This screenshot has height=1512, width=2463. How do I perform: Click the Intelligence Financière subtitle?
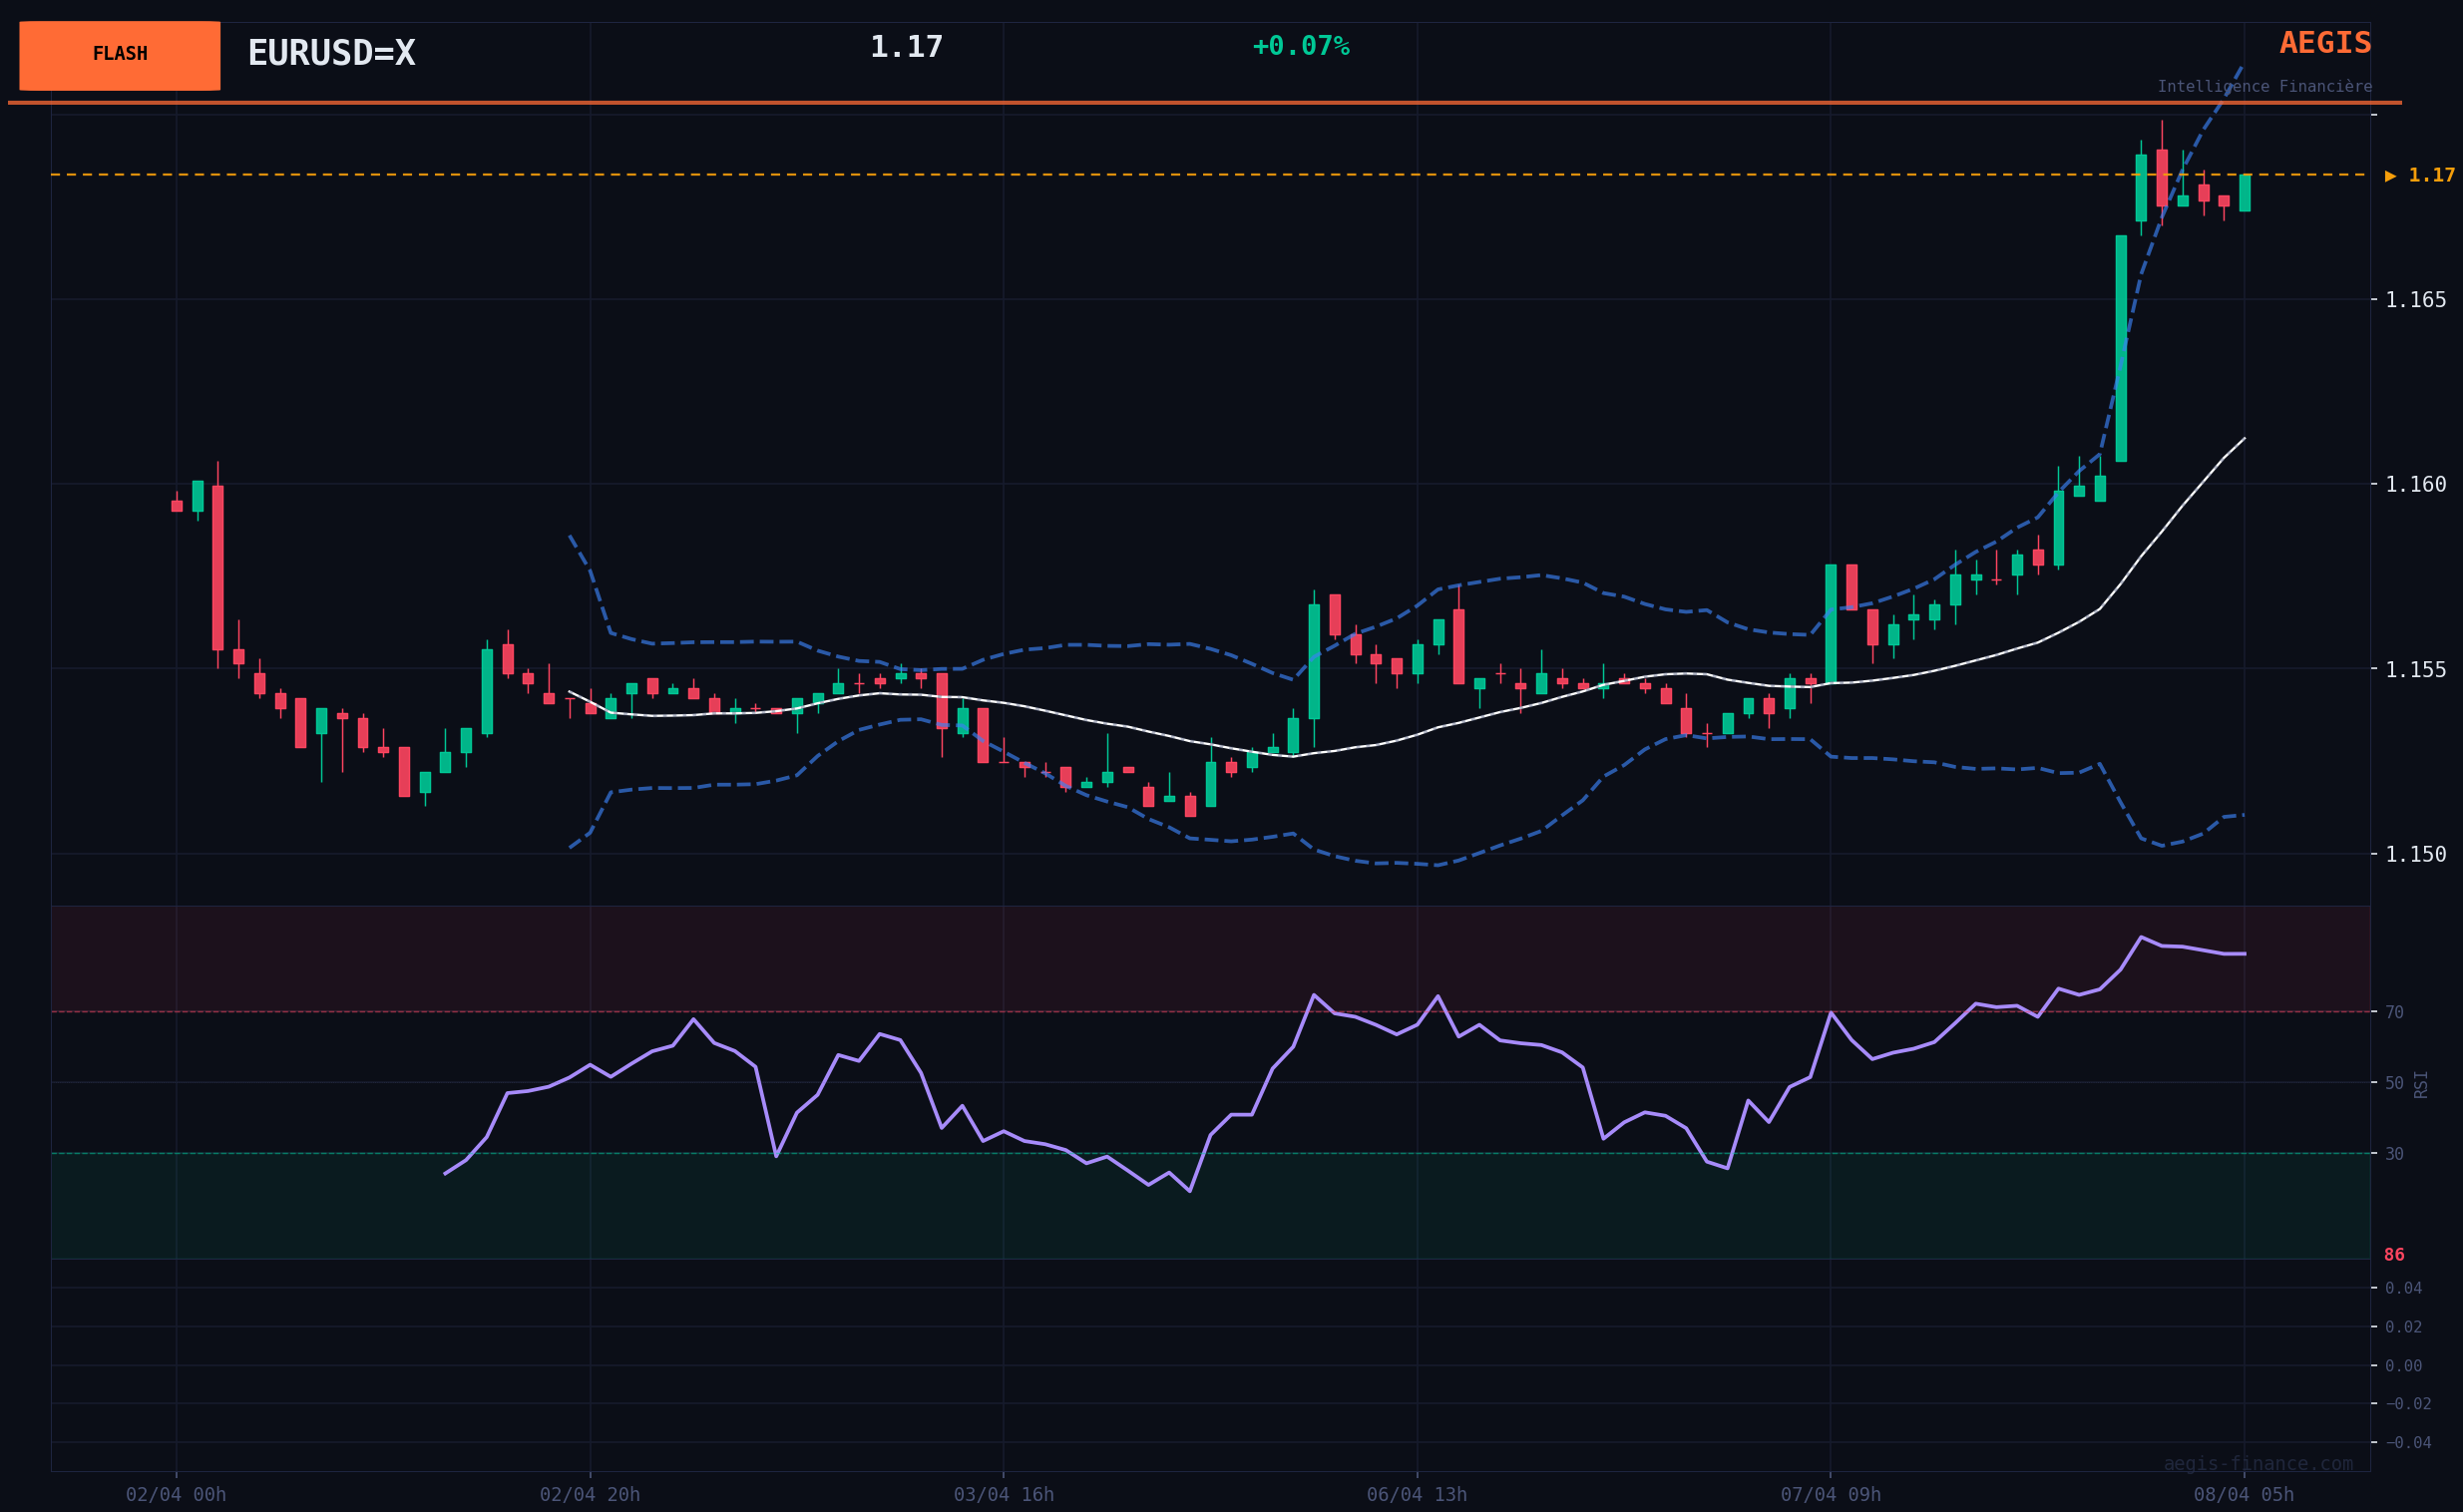(2264, 87)
